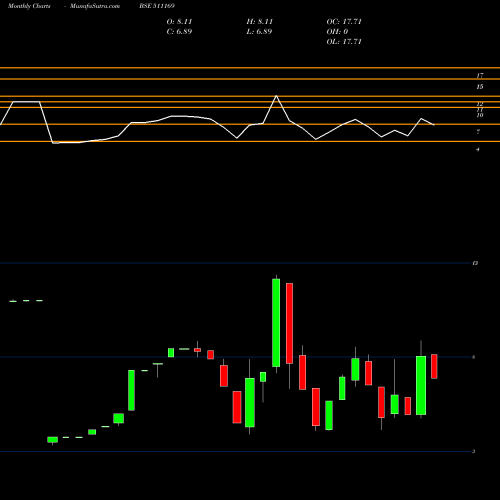Click the candlestick axis label "13"
Screen dimensions: 500x500
(475, 263)
